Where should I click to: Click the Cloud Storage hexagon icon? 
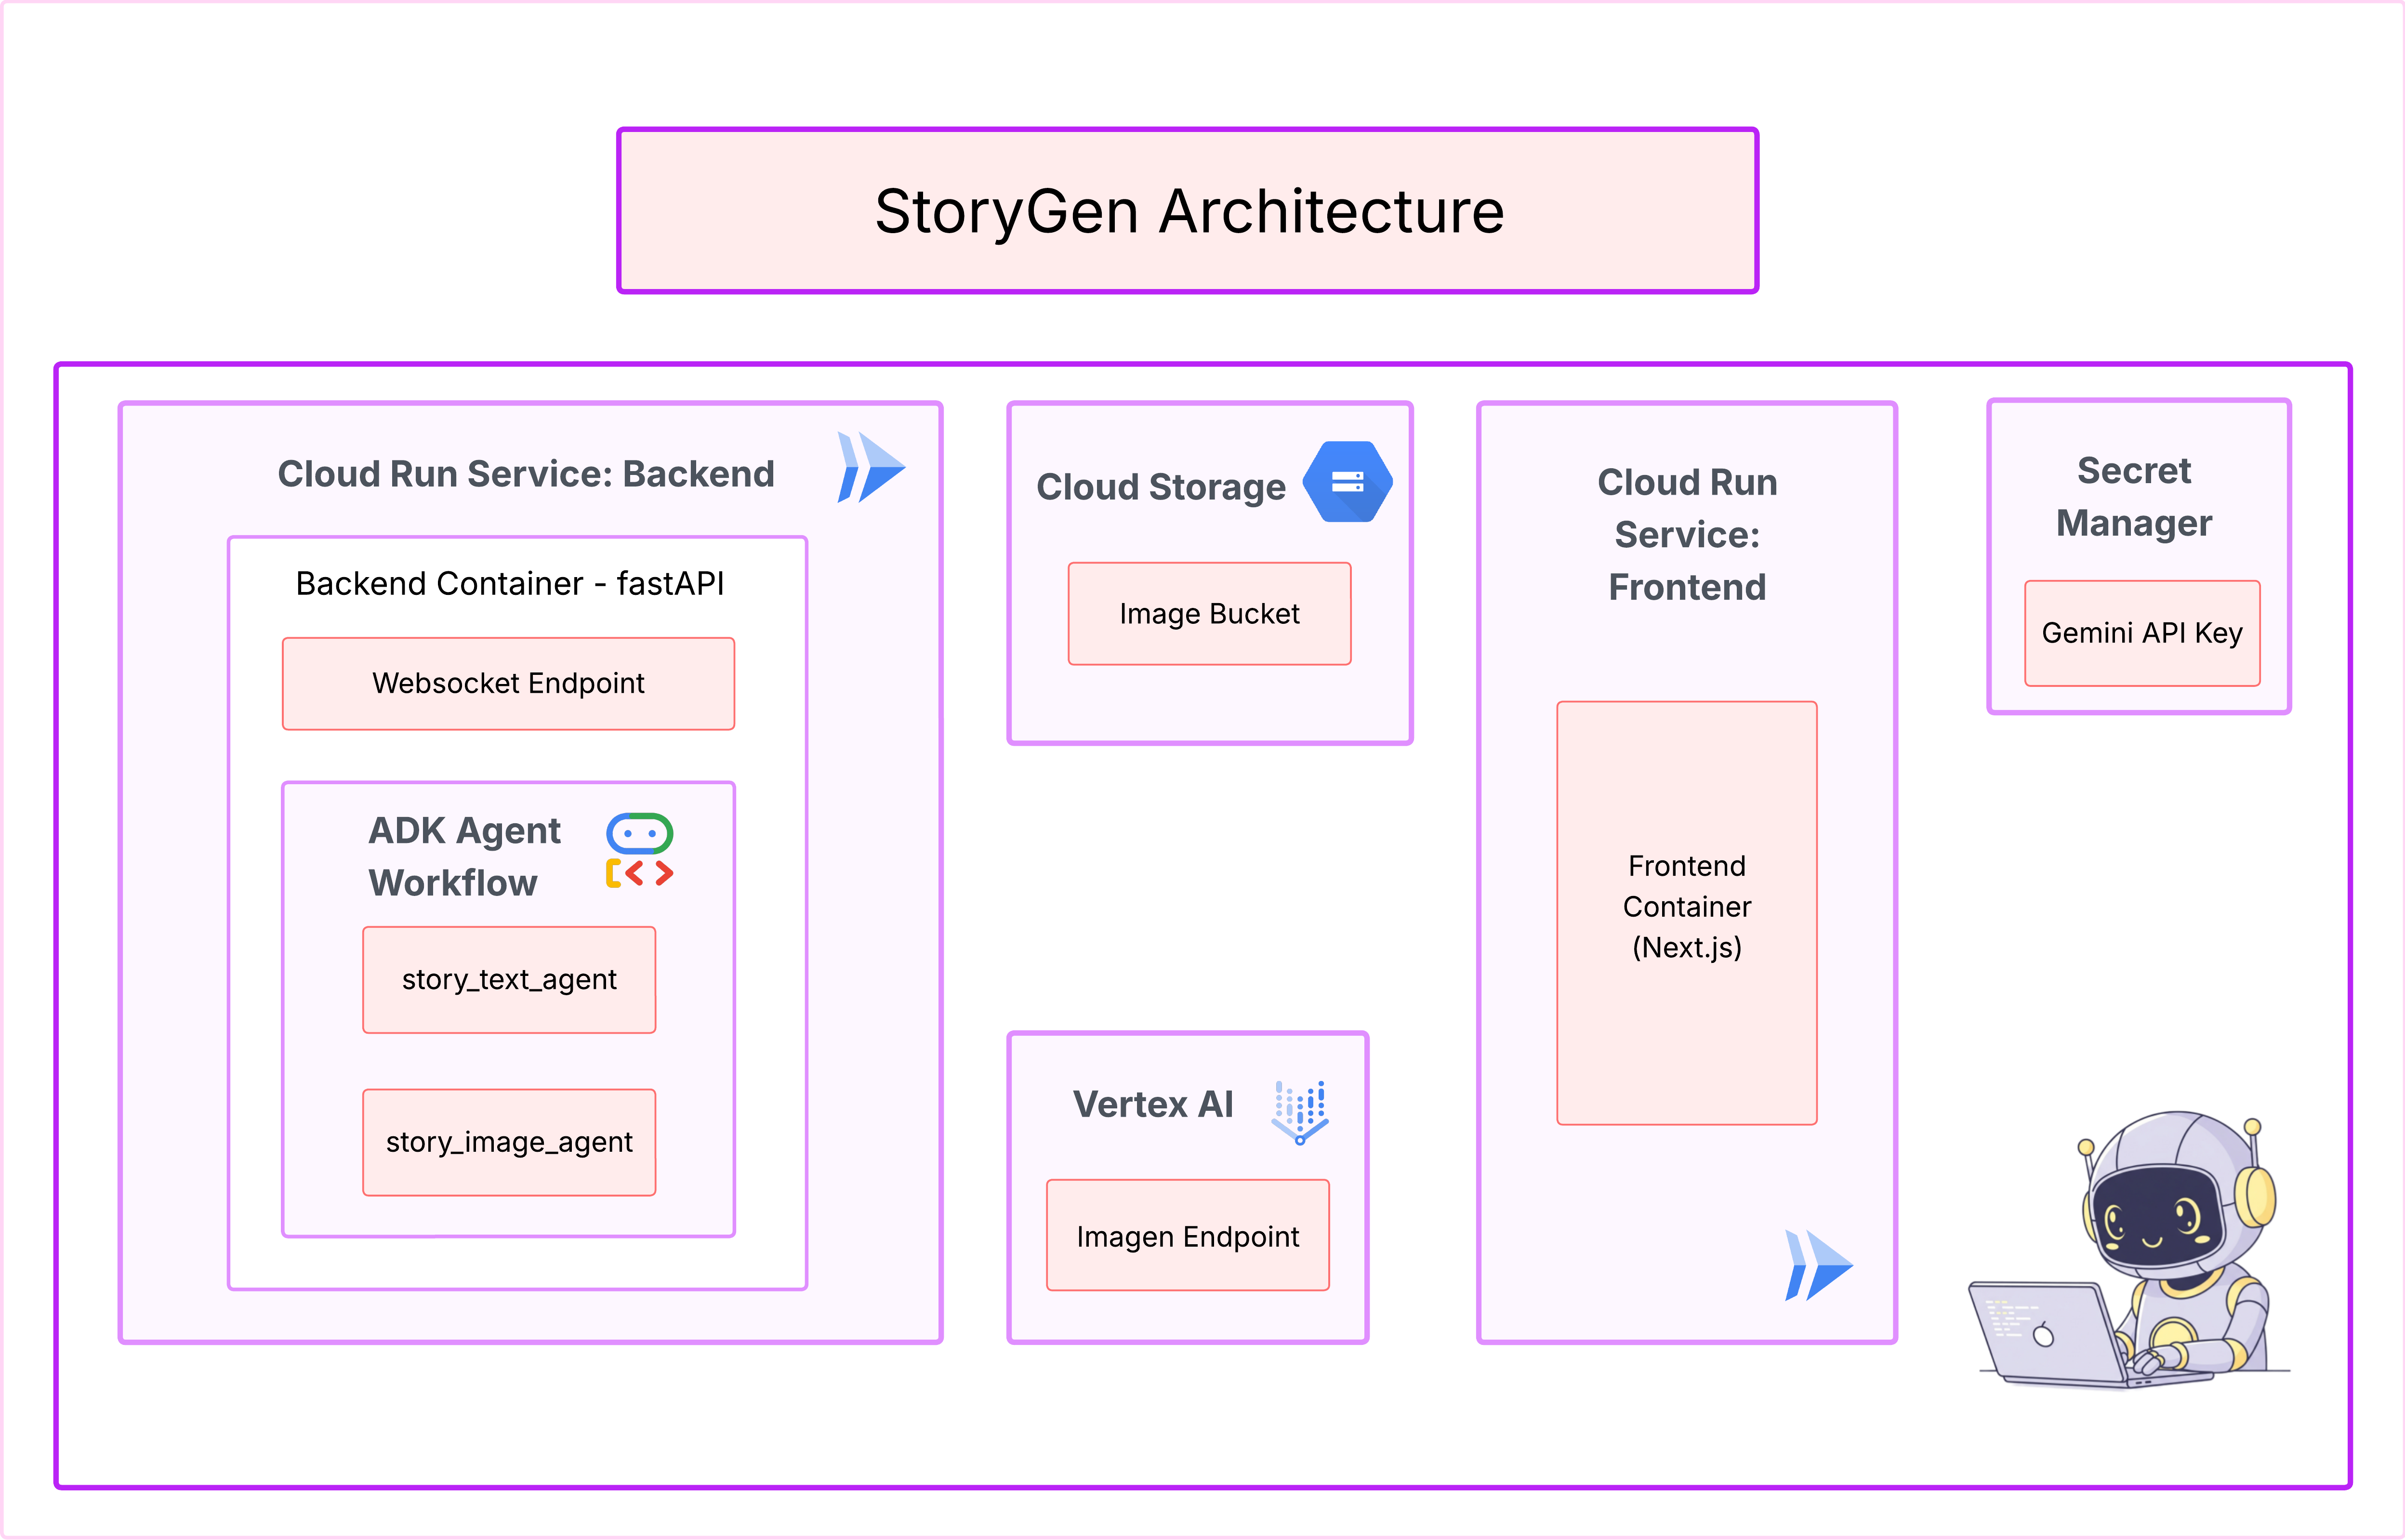click(x=1347, y=482)
